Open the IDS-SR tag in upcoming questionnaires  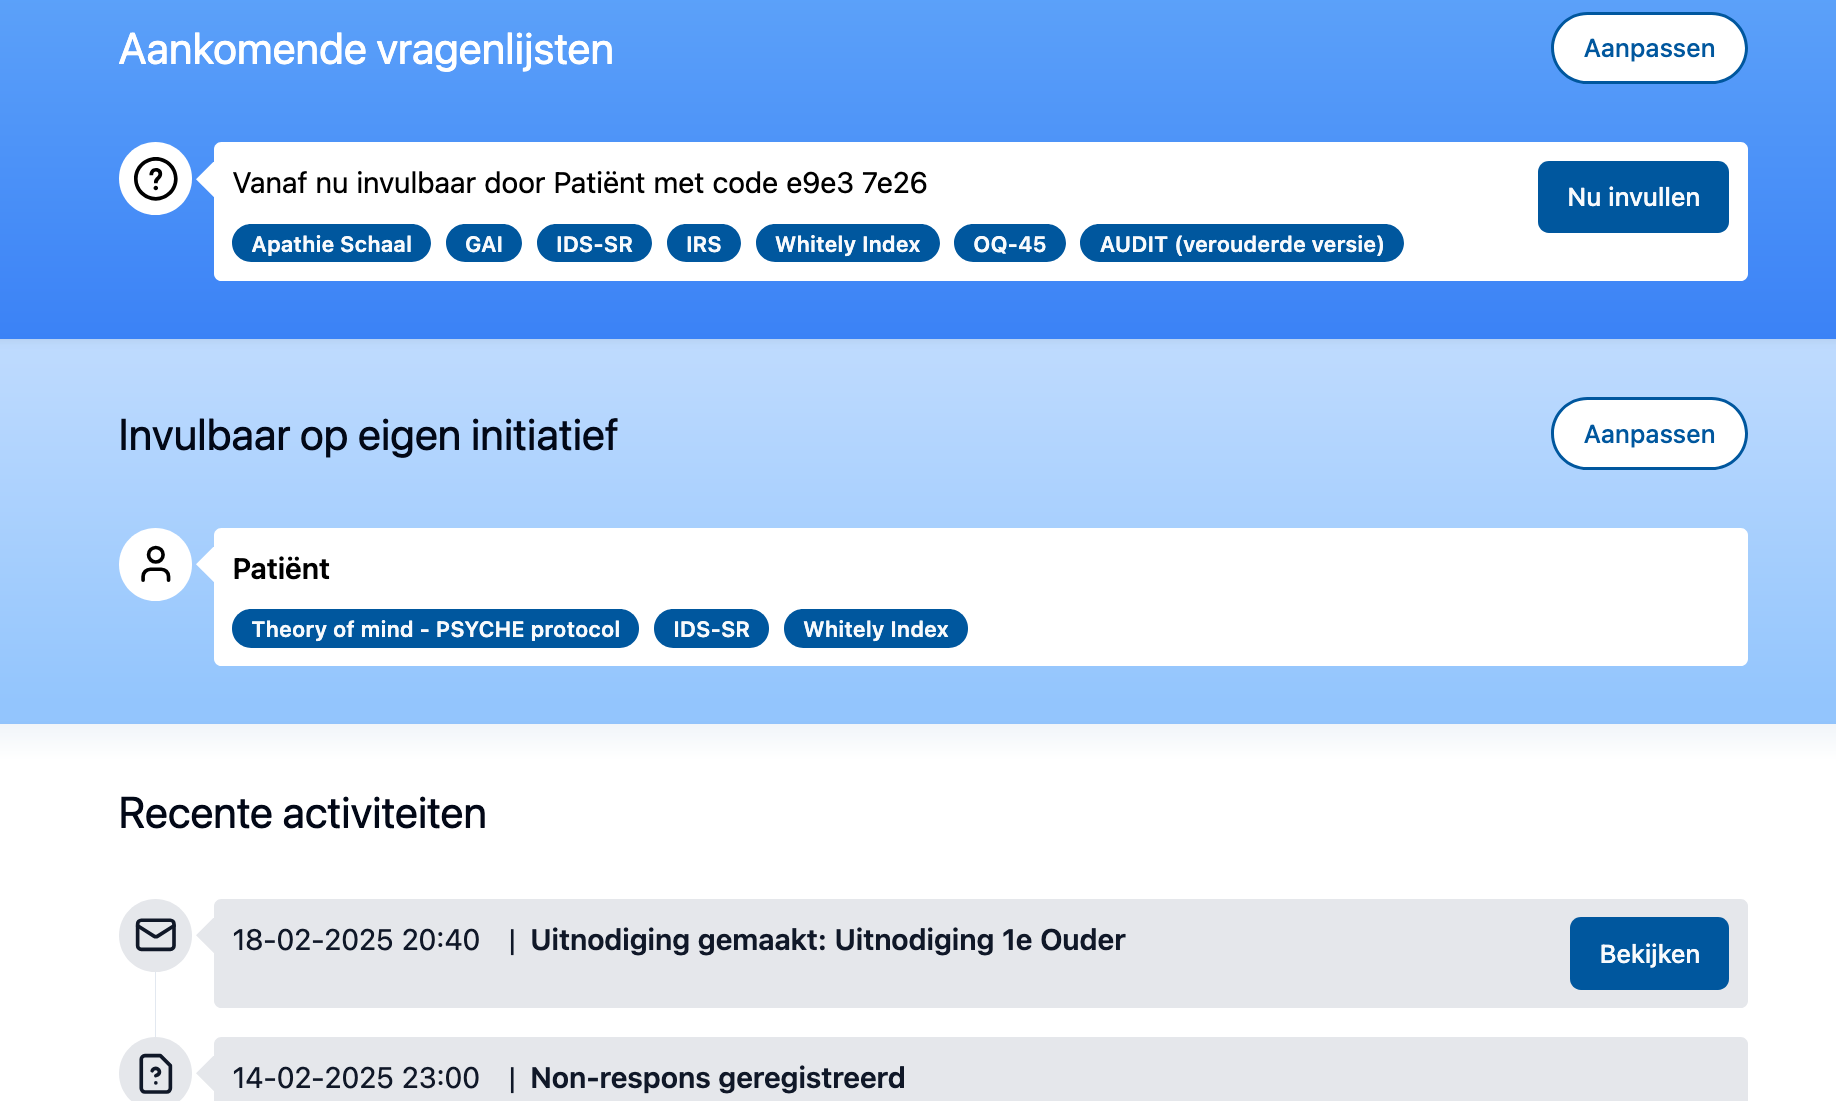[x=594, y=243]
